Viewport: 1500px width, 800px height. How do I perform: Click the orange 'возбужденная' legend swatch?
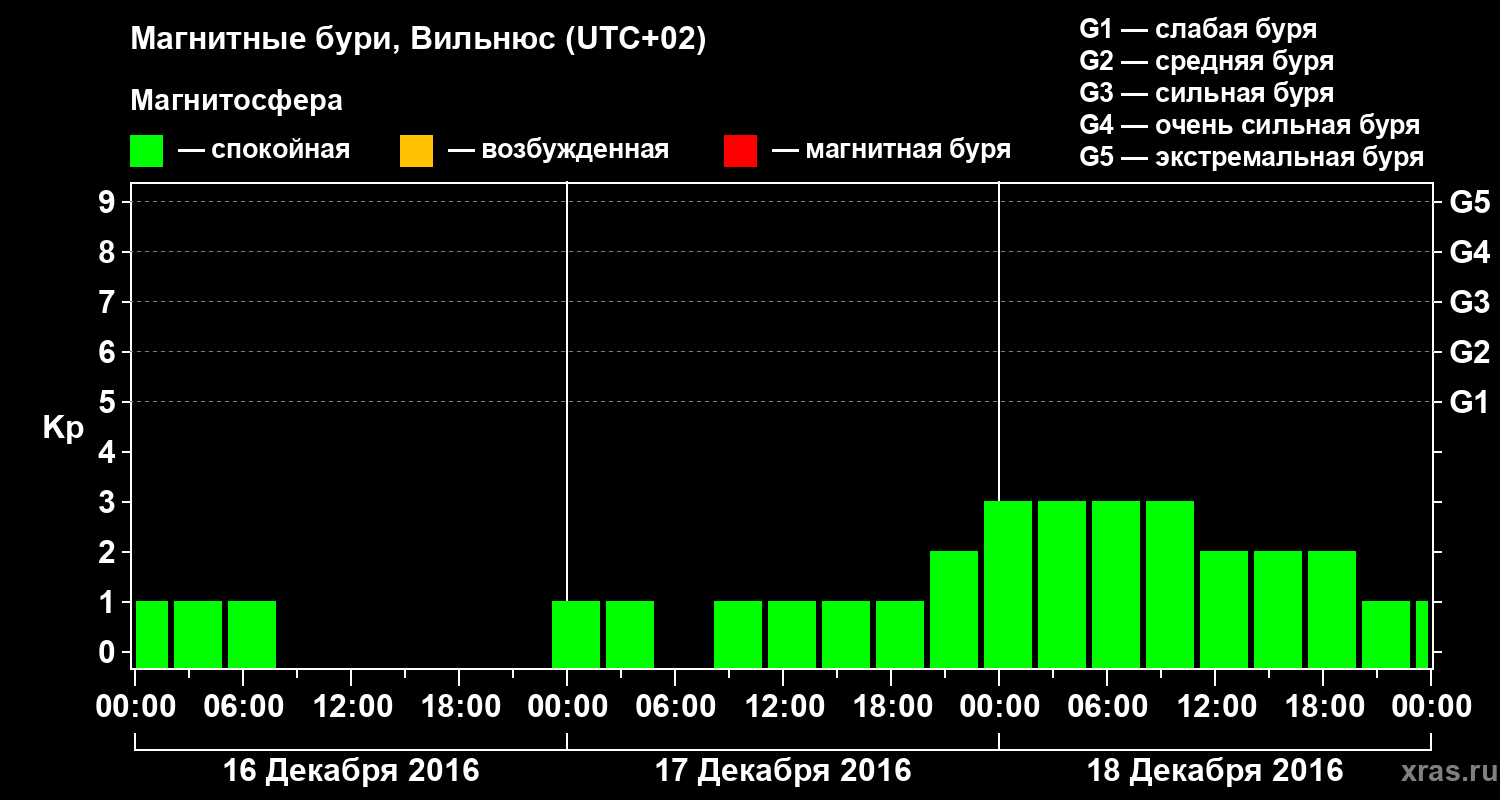pos(416,151)
